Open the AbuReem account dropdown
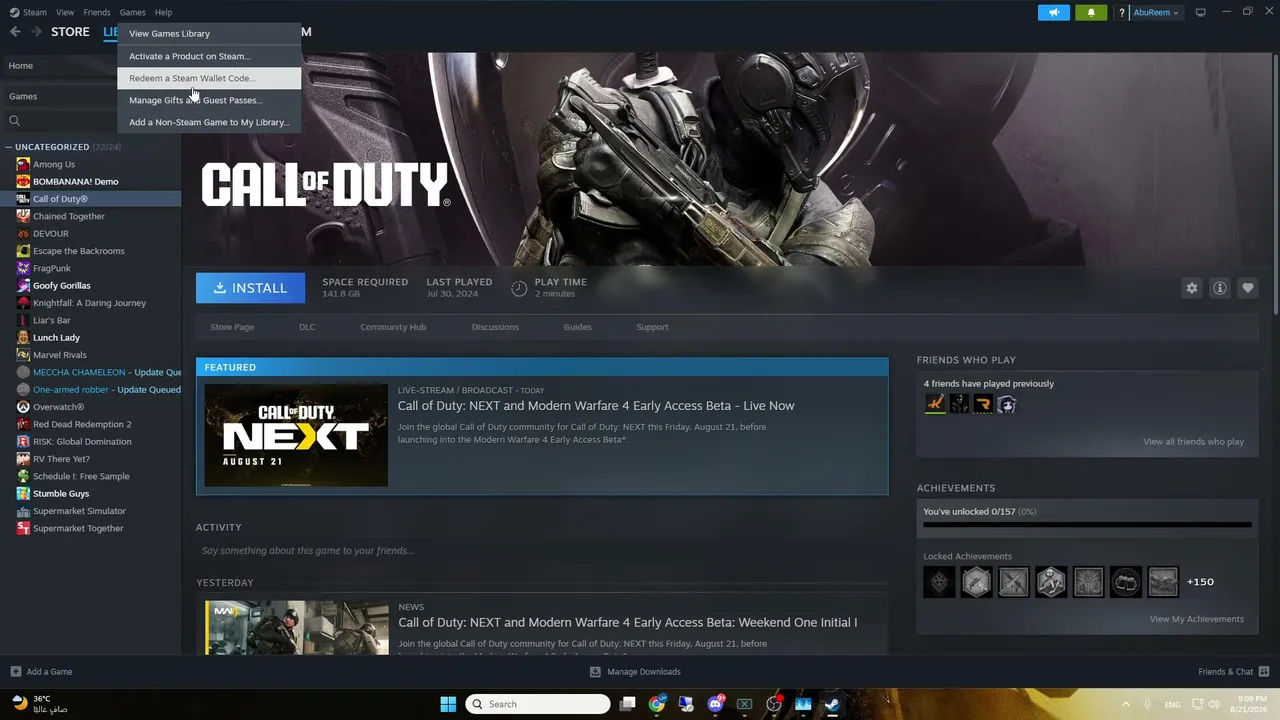1280x720 pixels. (1156, 13)
